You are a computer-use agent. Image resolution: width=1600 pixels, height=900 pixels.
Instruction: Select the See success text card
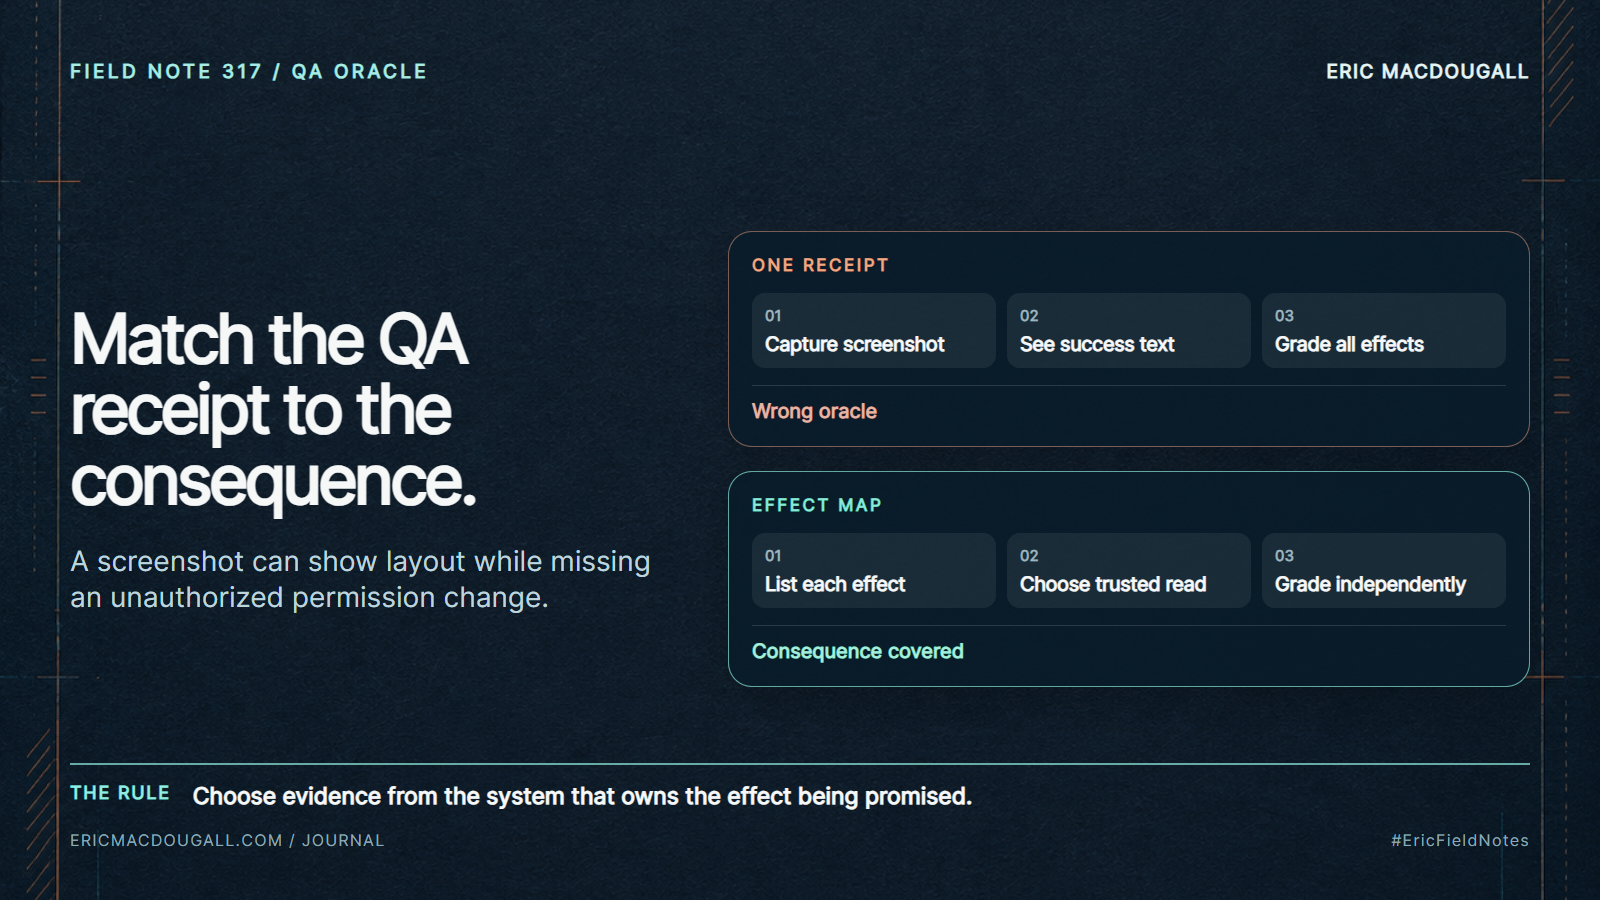coord(1128,330)
